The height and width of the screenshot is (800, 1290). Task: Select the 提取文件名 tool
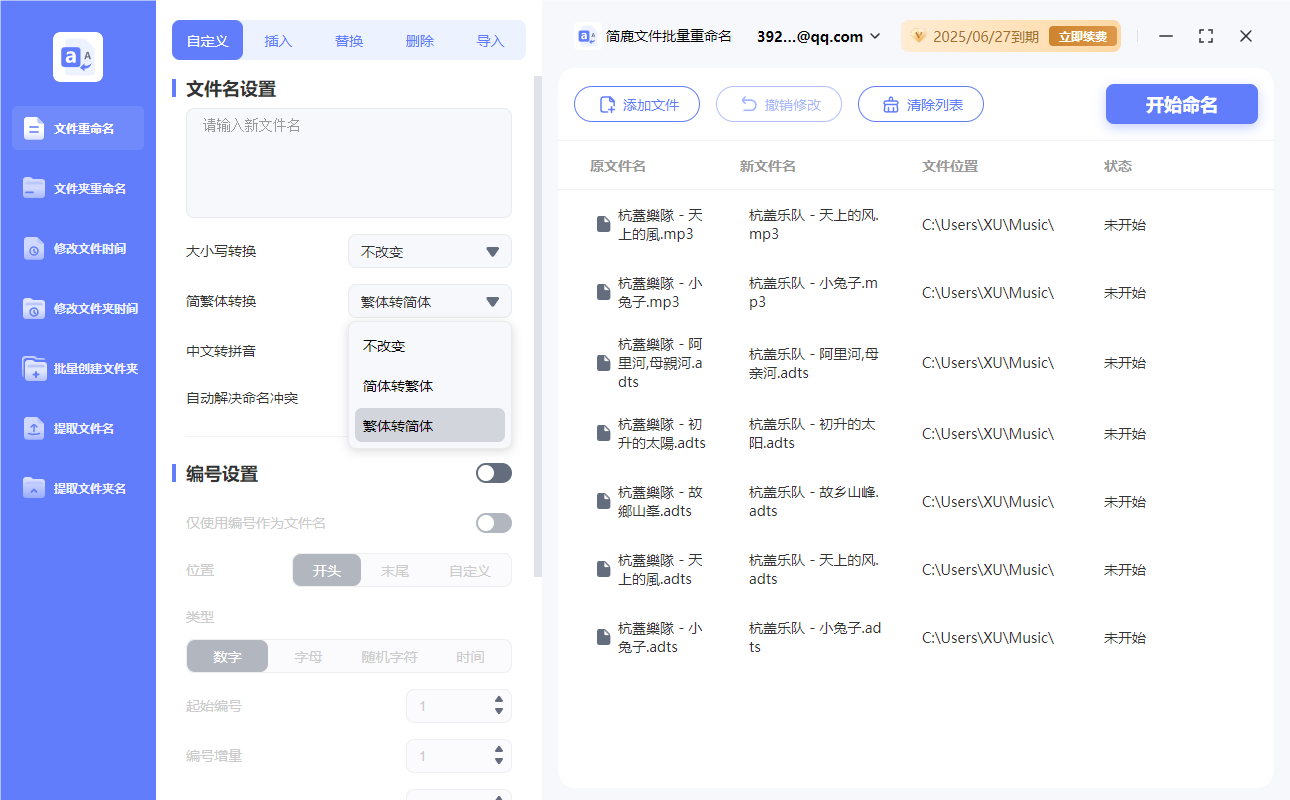click(x=76, y=428)
